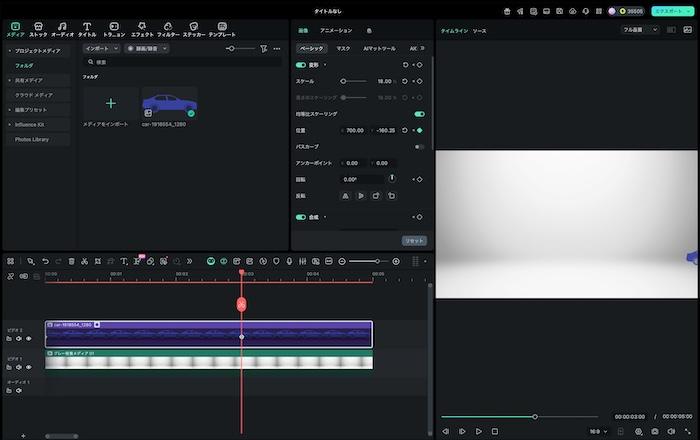Image resolution: width=700 pixels, height=440 pixels.
Task: Switch to the アニメーション (Animation) tab
Action: point(335,30)
